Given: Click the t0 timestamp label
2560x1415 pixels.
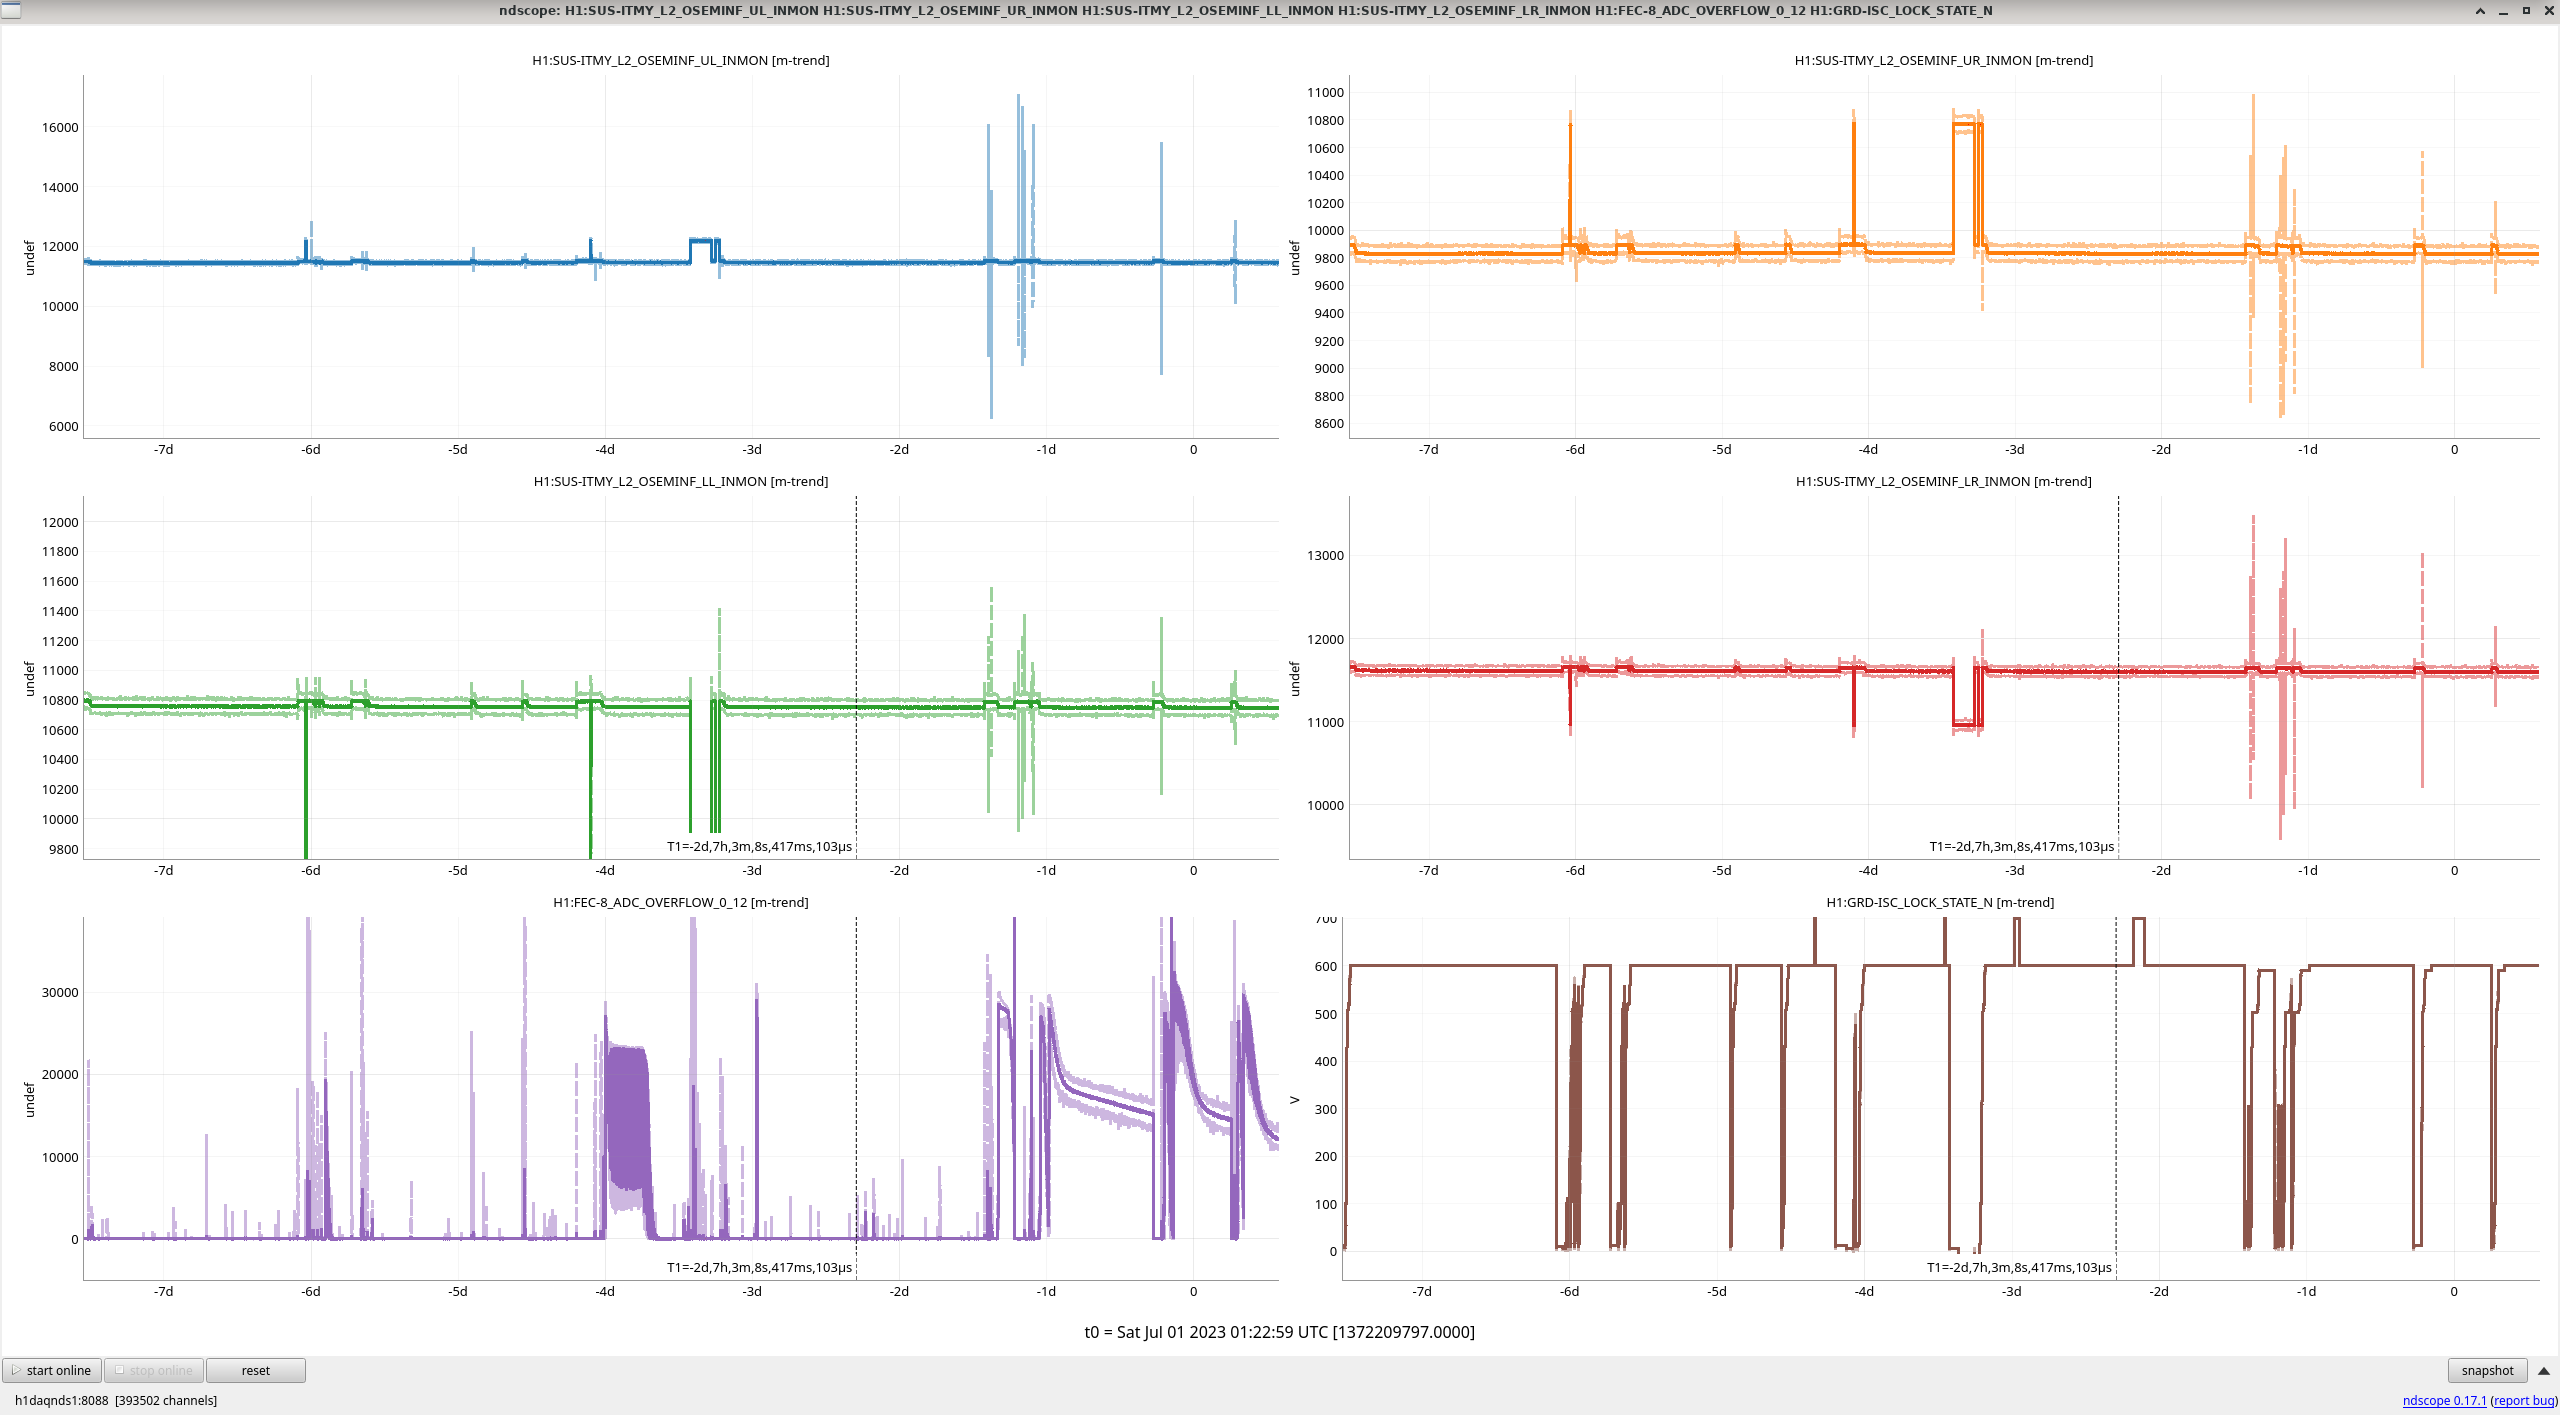Looking at the screenshot, I should point(1279,1332).
